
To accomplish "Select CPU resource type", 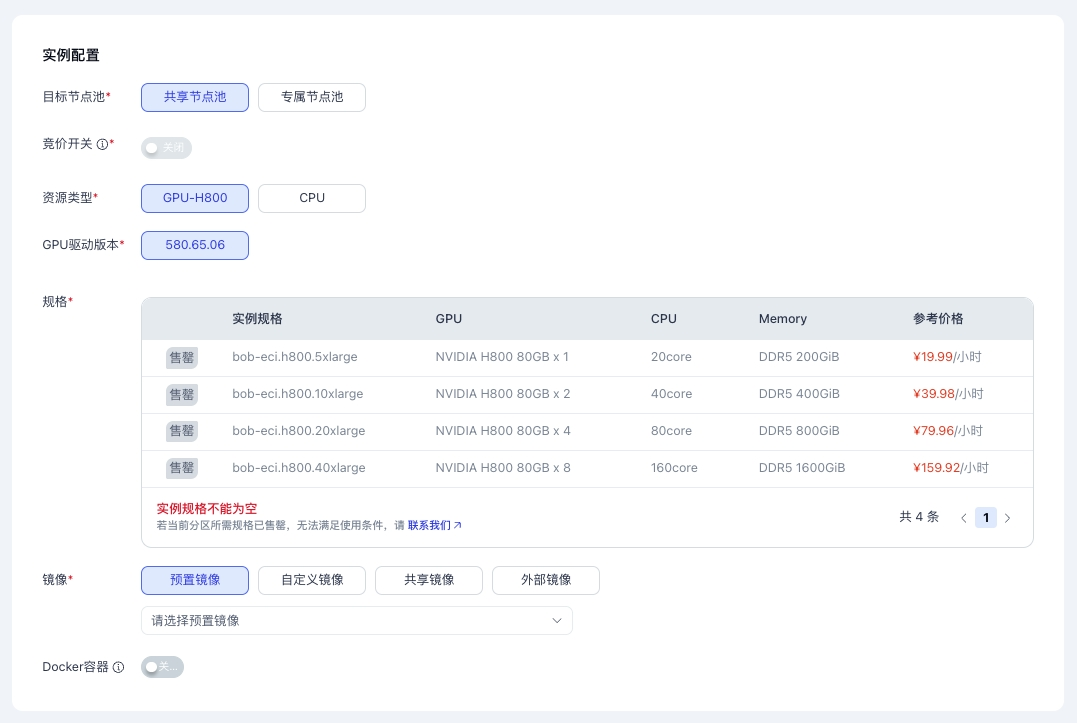I will coord(312,198).
